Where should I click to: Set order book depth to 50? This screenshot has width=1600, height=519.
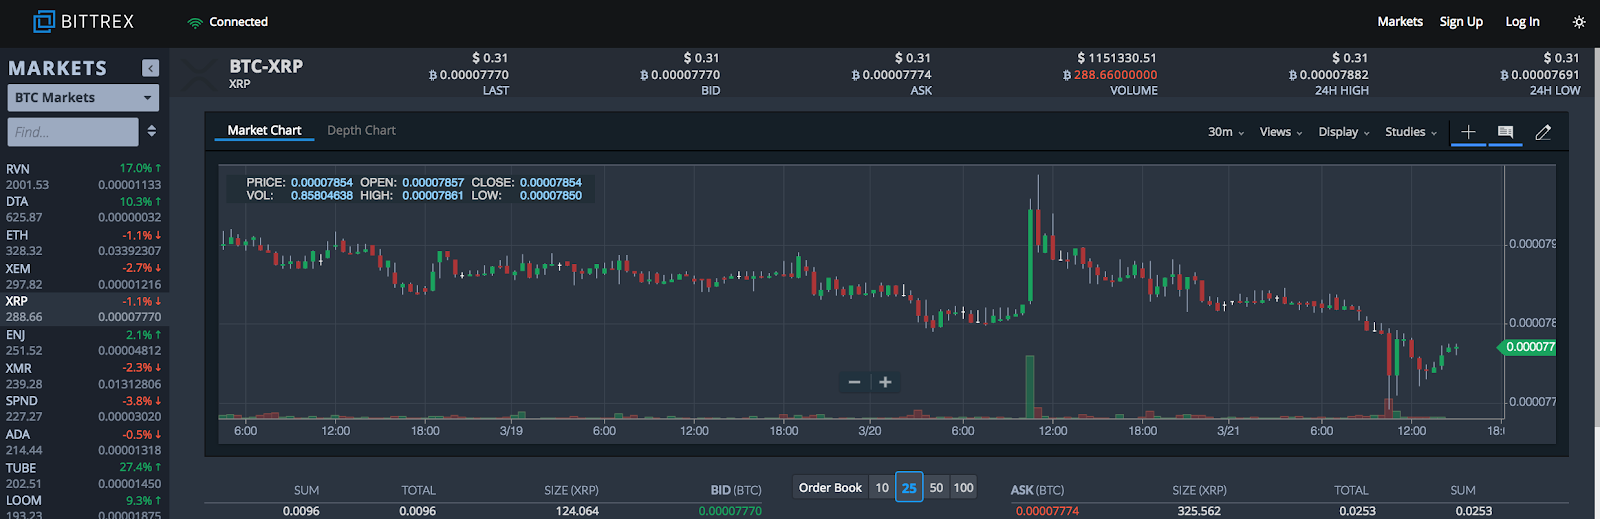click(936, 488)
